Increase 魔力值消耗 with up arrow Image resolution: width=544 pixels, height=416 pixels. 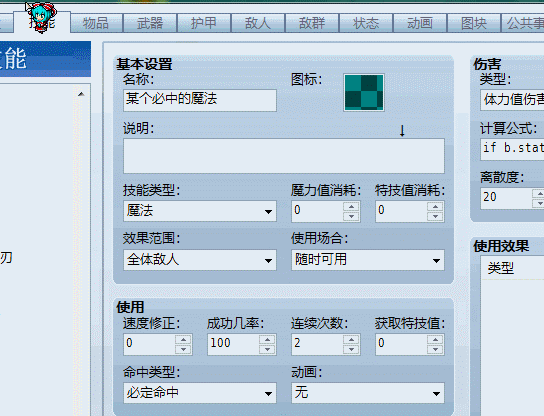click(351, 207)
